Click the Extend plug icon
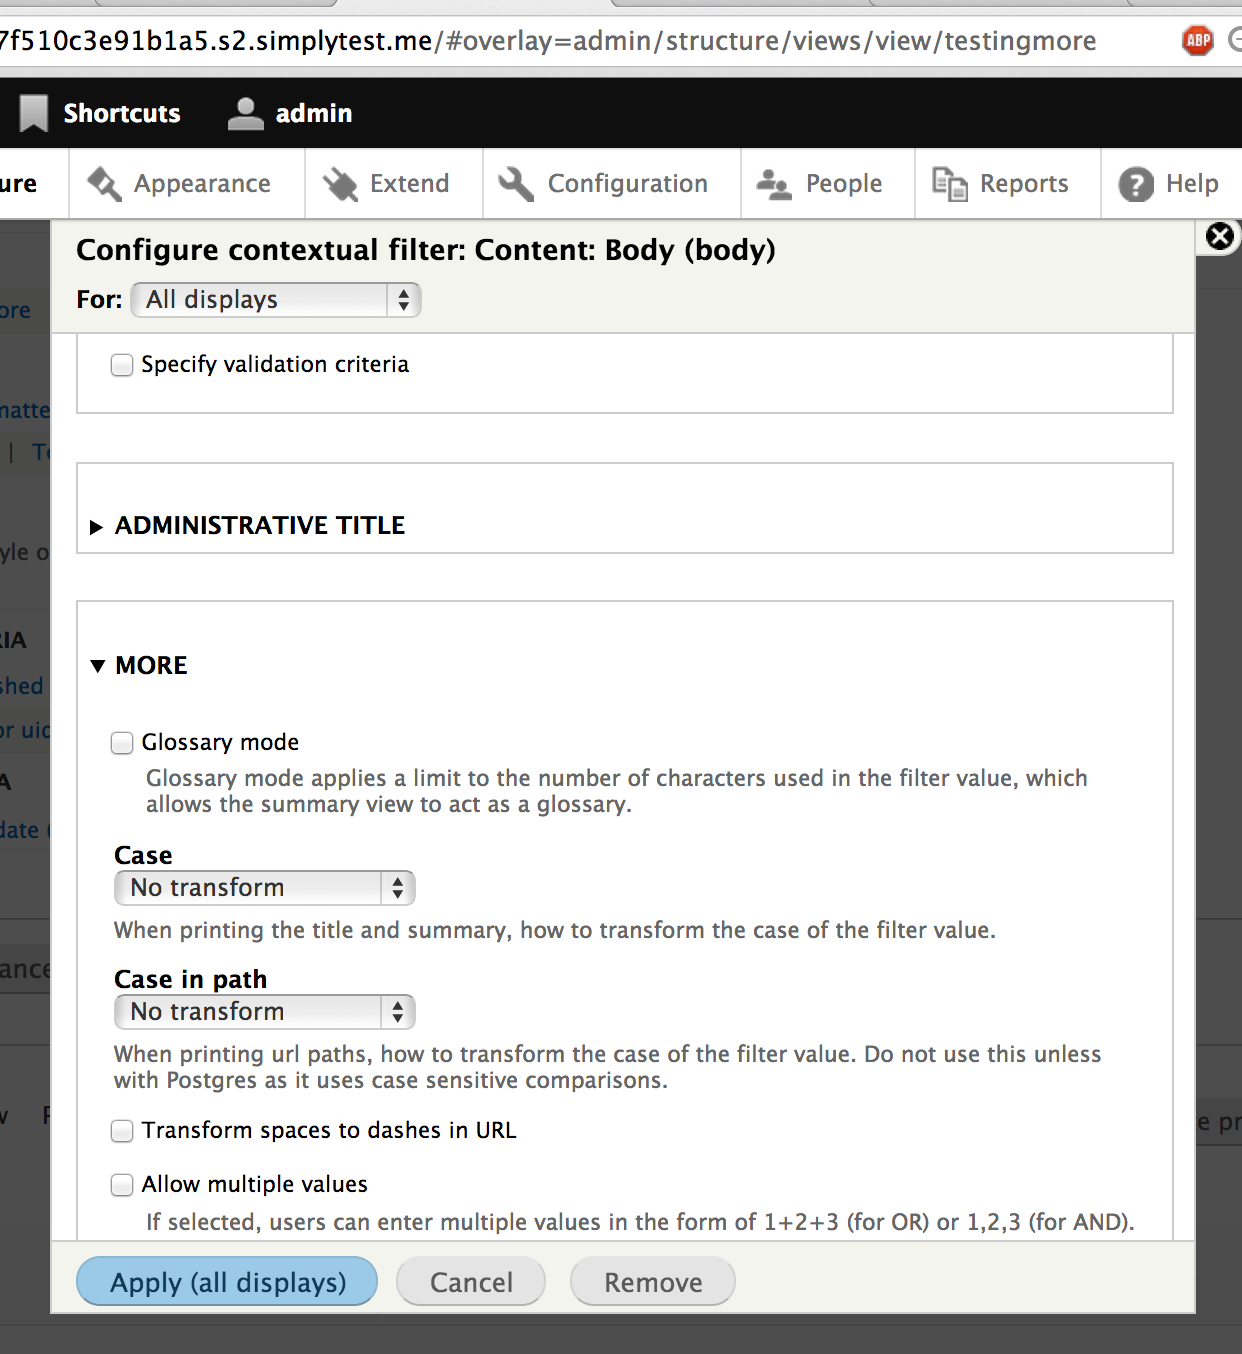1242x1354 pixels. coord(340,184)
